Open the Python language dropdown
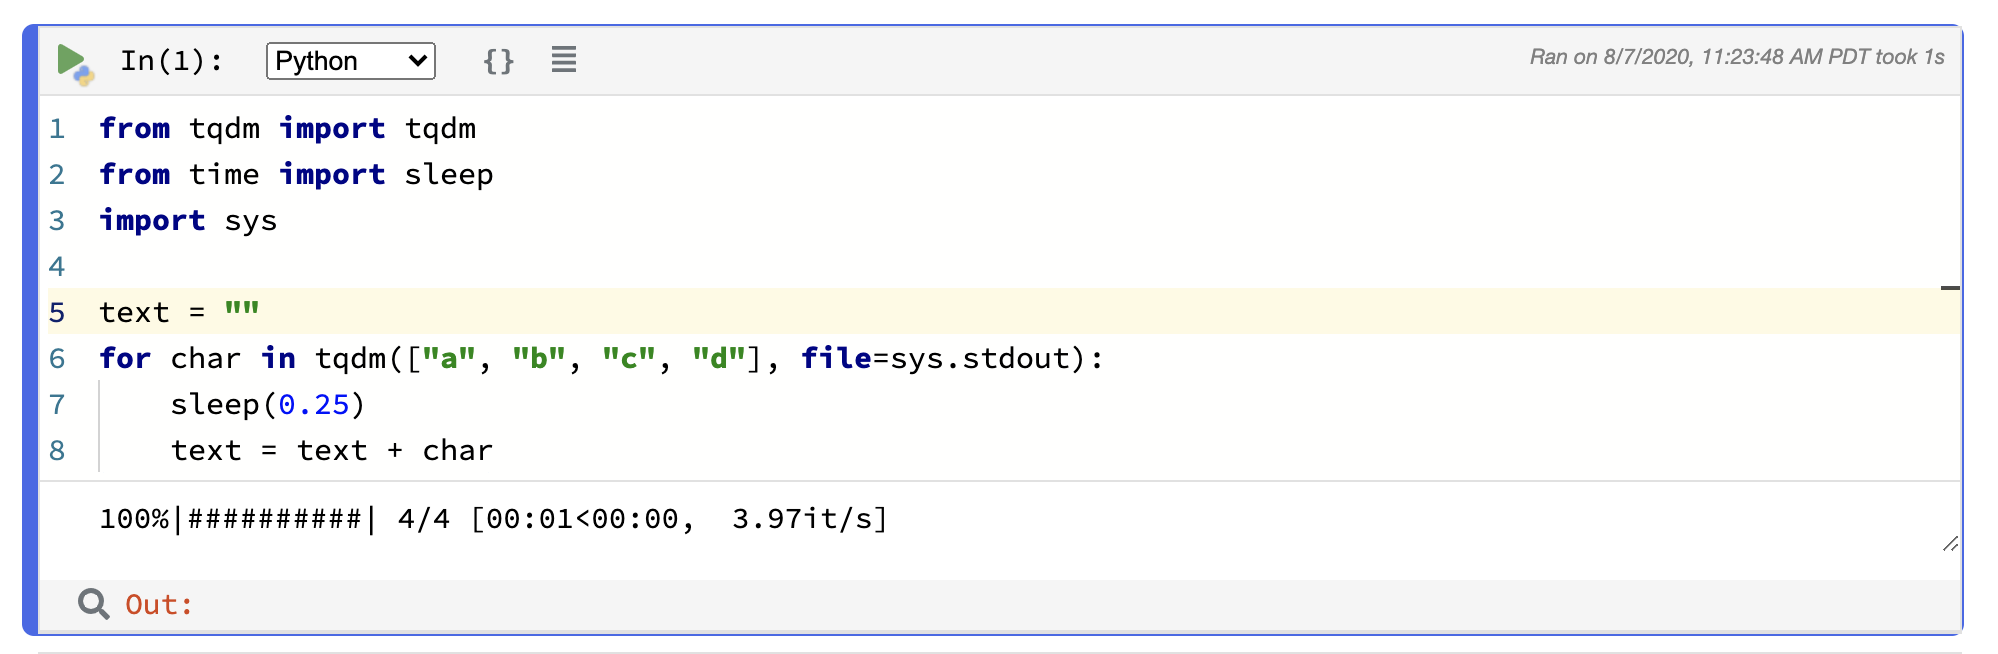 pos(350,60)
